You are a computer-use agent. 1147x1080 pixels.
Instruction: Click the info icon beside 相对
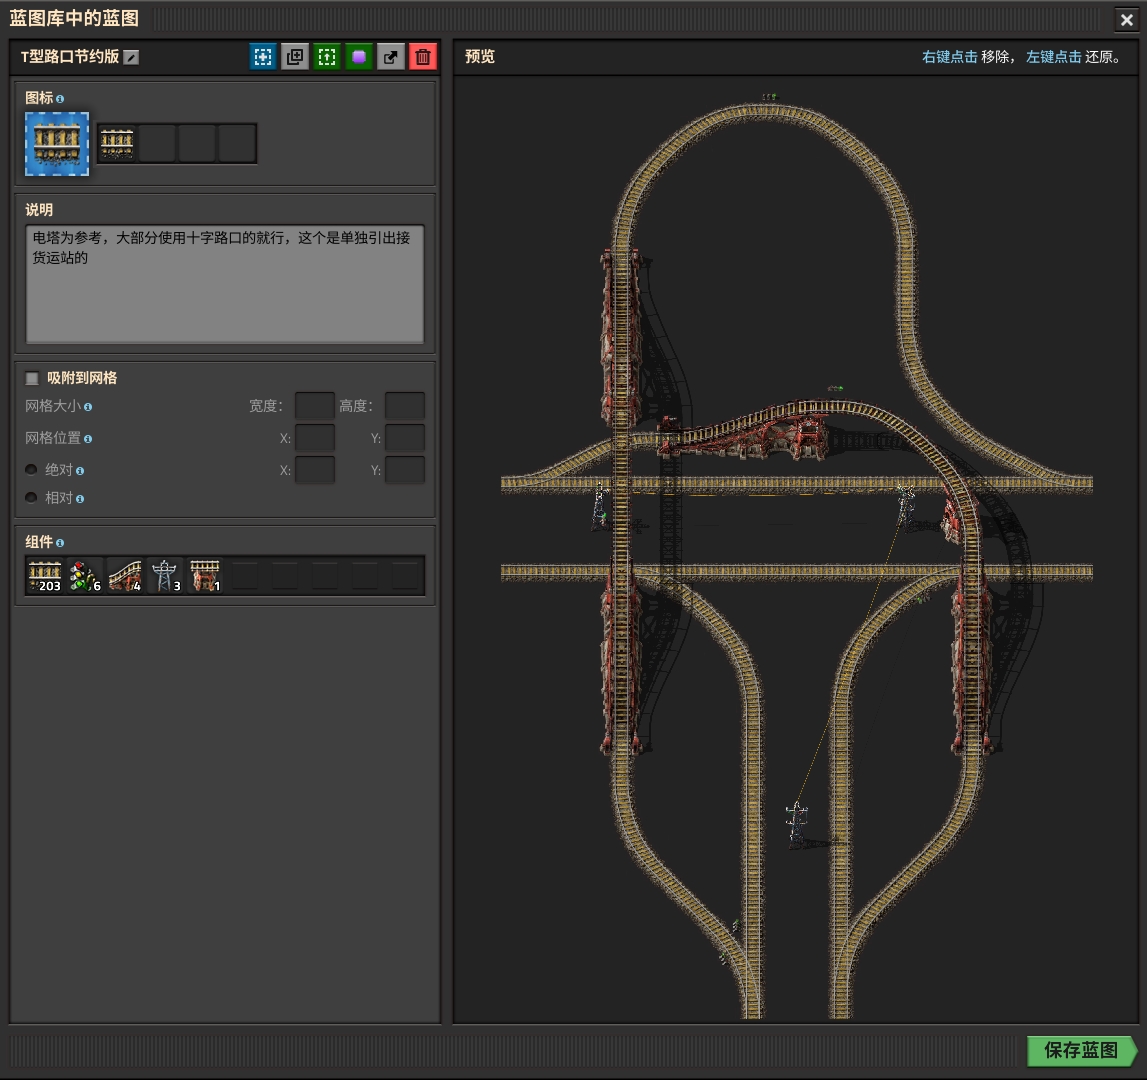click(80, 499)
